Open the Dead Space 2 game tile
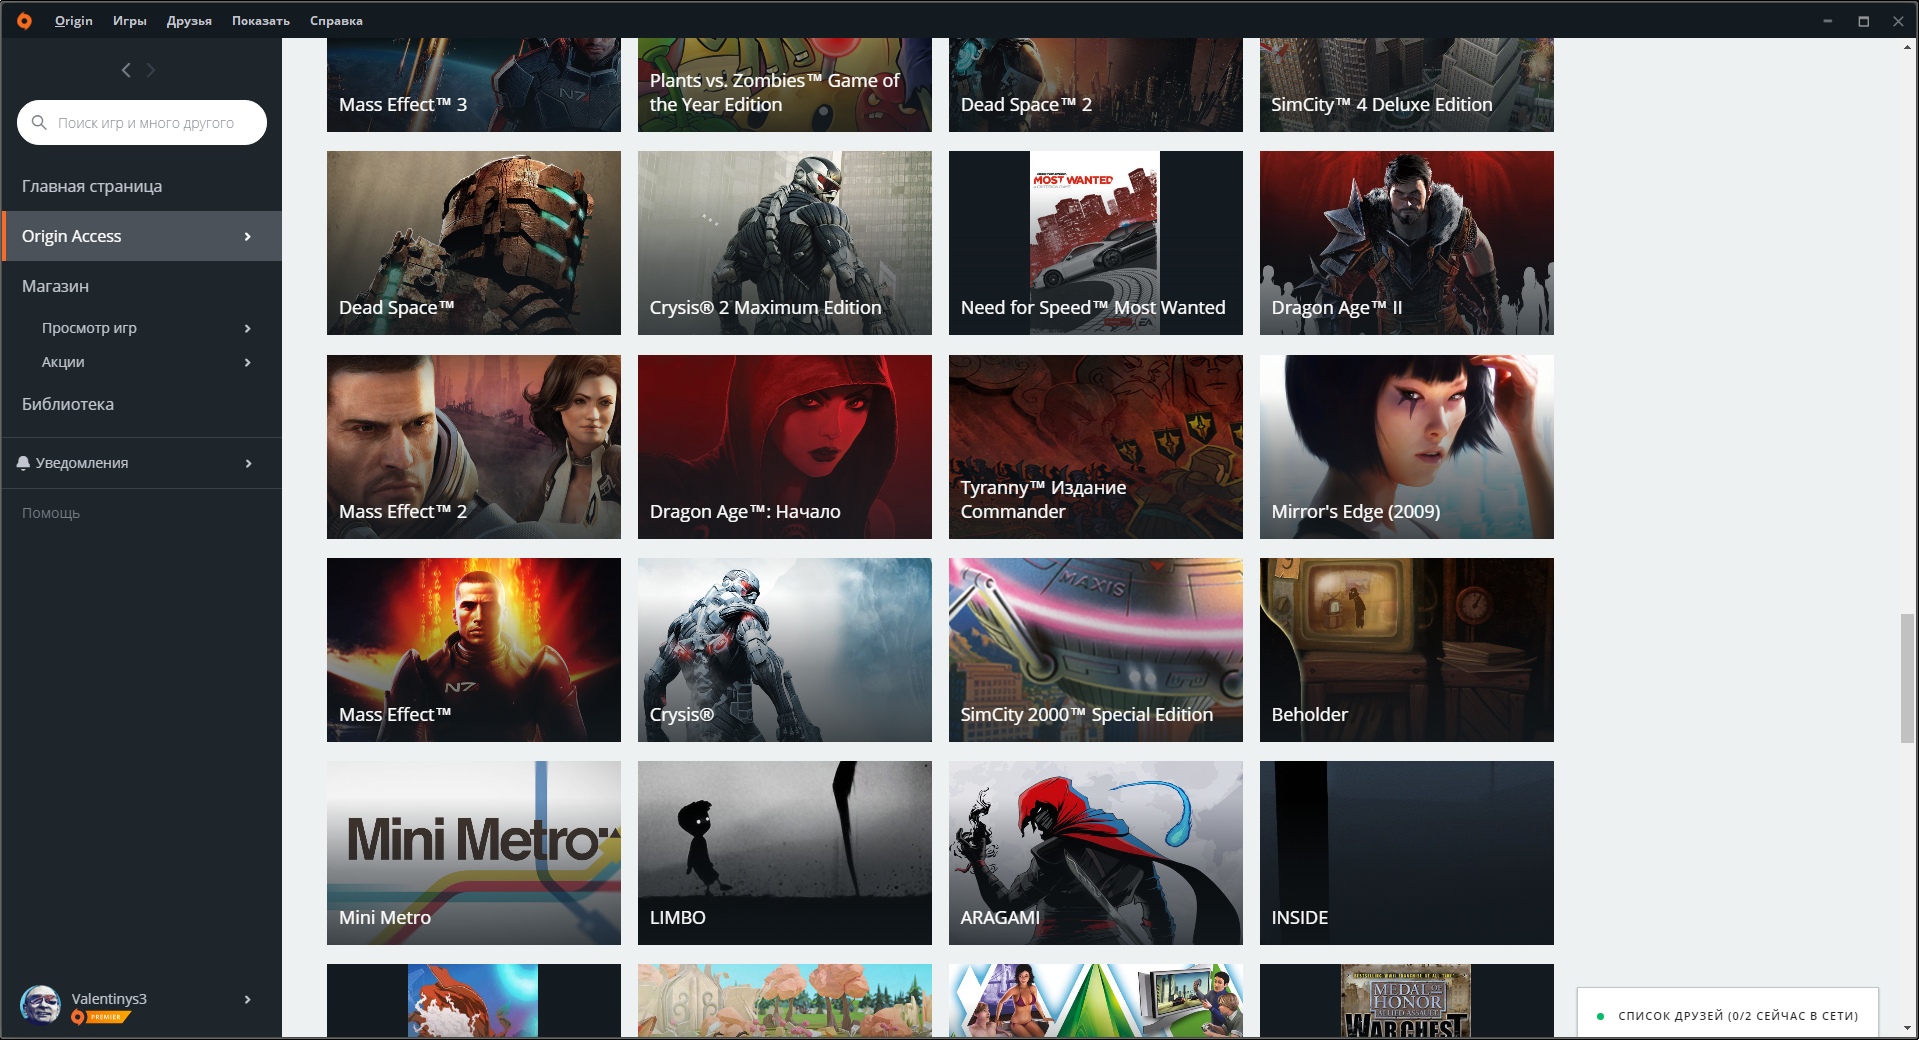 [1096, 85]
